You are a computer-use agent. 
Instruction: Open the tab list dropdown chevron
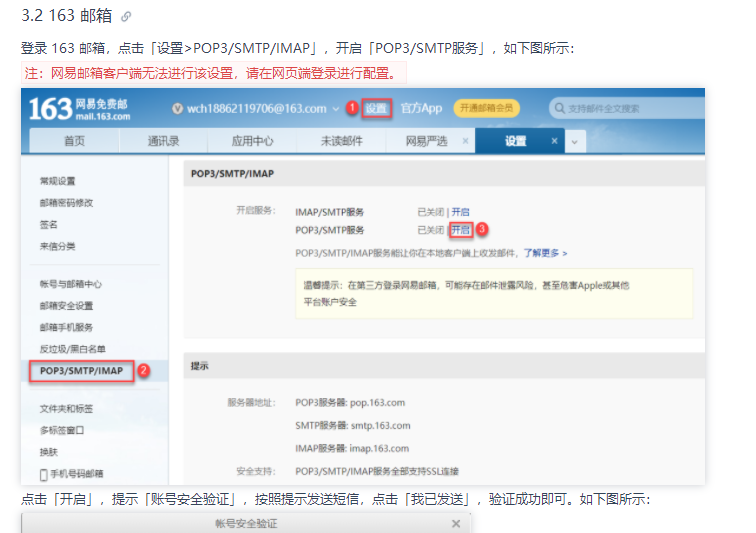[x=575, y=142]
